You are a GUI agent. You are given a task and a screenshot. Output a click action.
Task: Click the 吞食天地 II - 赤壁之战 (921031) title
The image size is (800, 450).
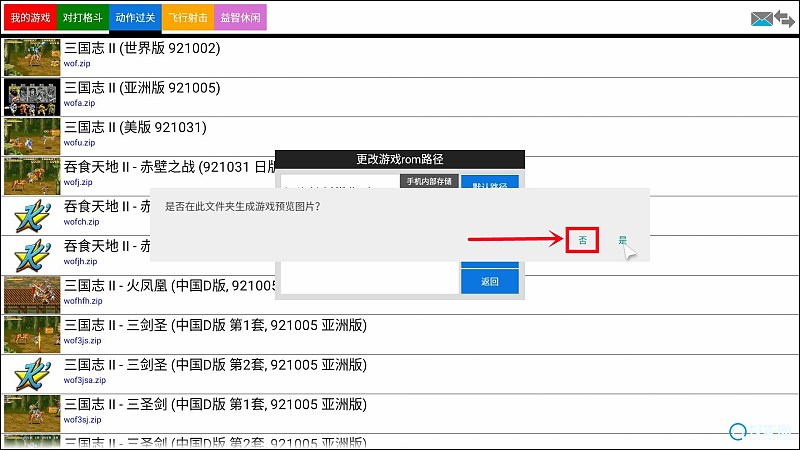(x=169, y=167)
